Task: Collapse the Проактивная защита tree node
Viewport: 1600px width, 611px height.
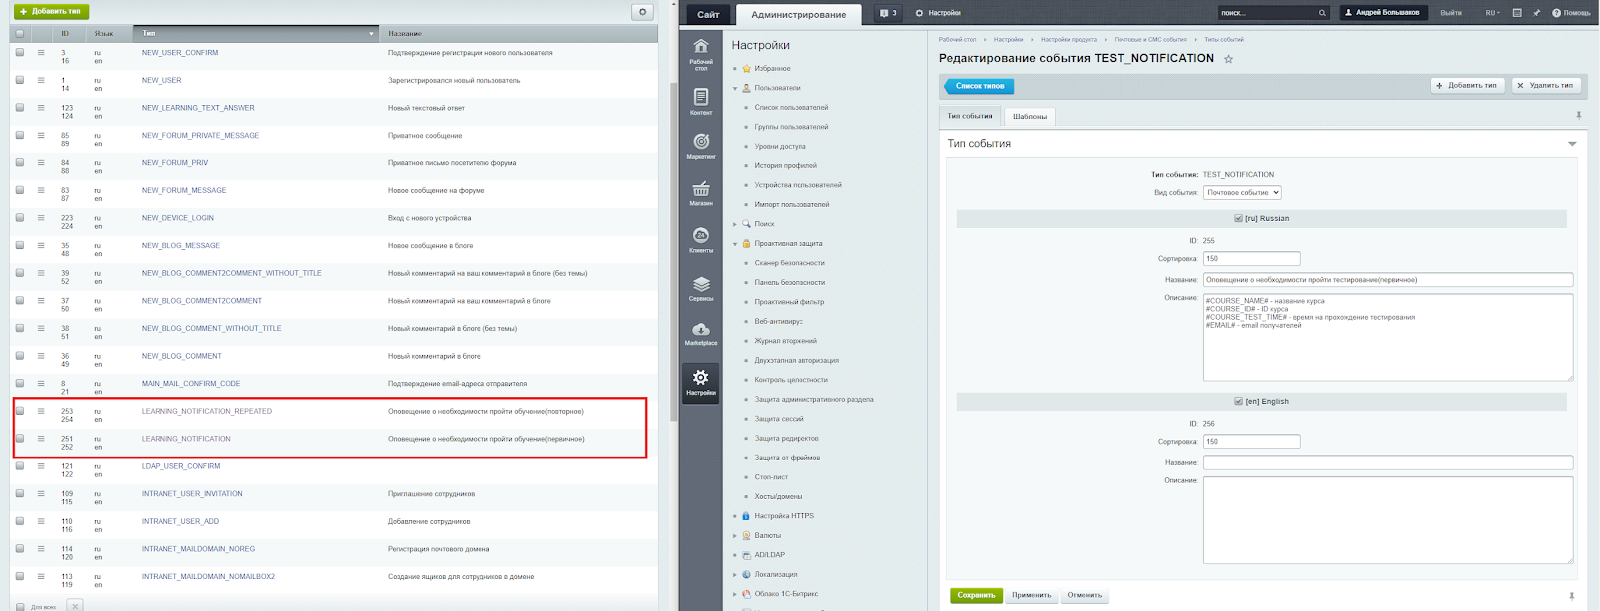Action: (735, 244)
